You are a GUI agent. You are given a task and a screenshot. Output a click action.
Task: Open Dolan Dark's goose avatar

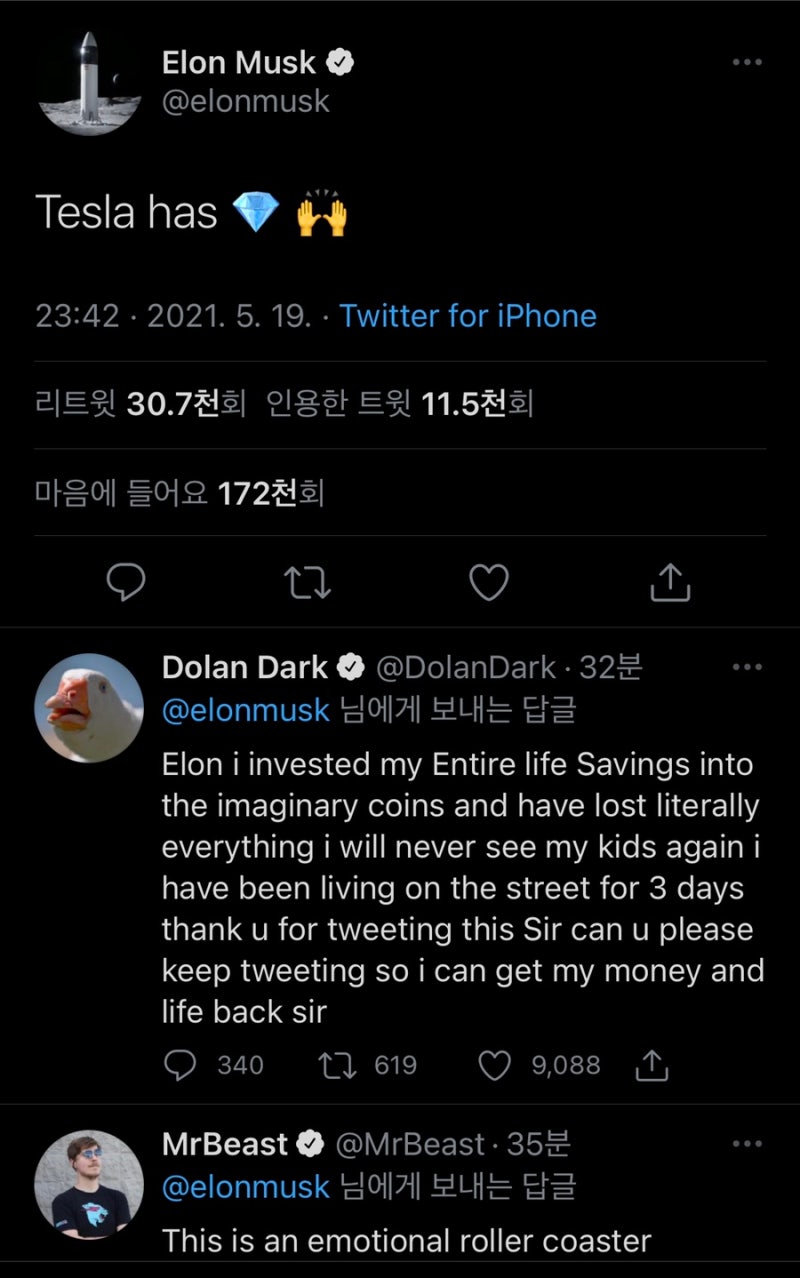coord(88,708)
